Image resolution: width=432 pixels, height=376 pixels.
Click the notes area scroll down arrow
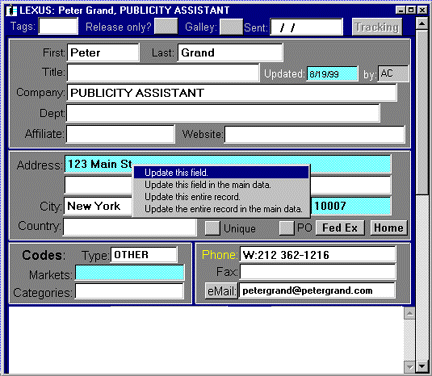[409, 367]
